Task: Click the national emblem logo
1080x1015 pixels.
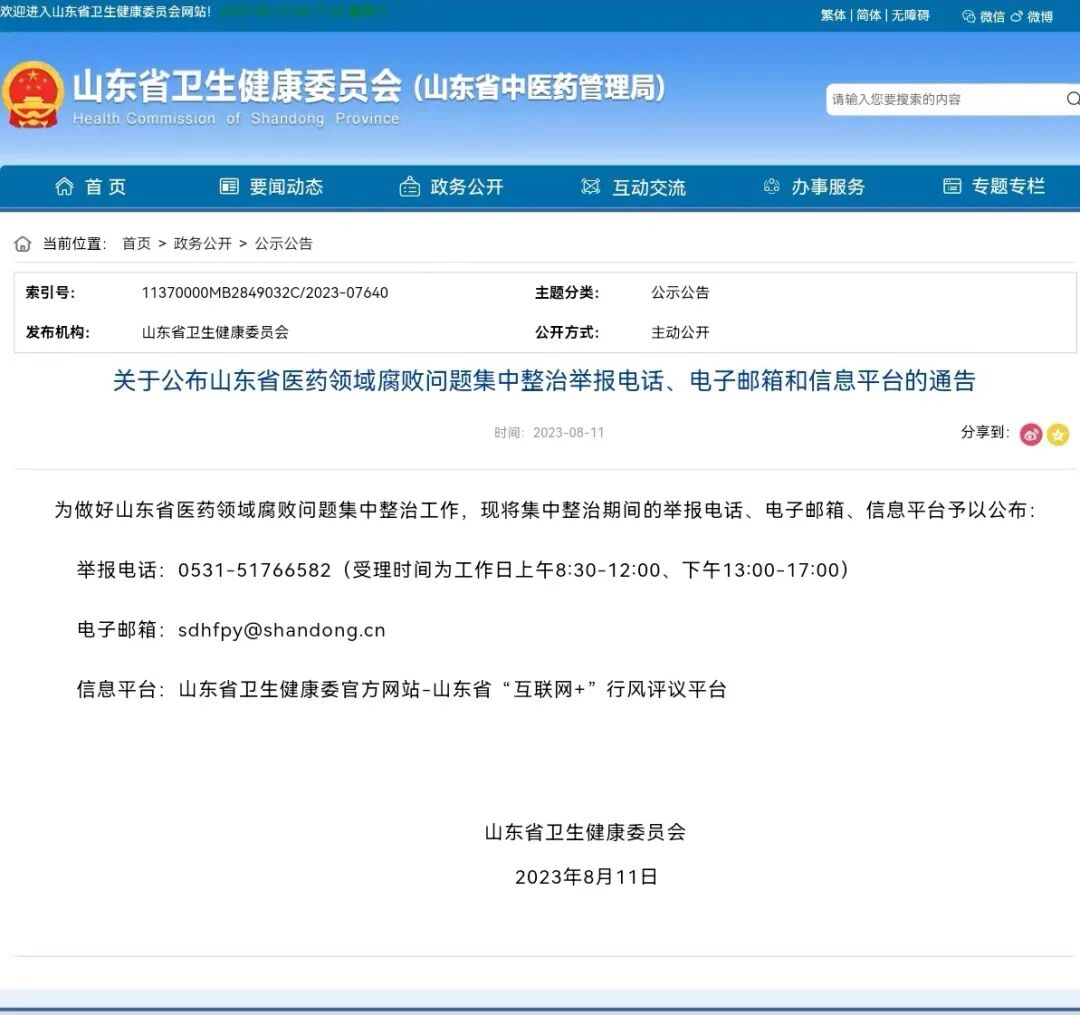Action: point(32,95)
